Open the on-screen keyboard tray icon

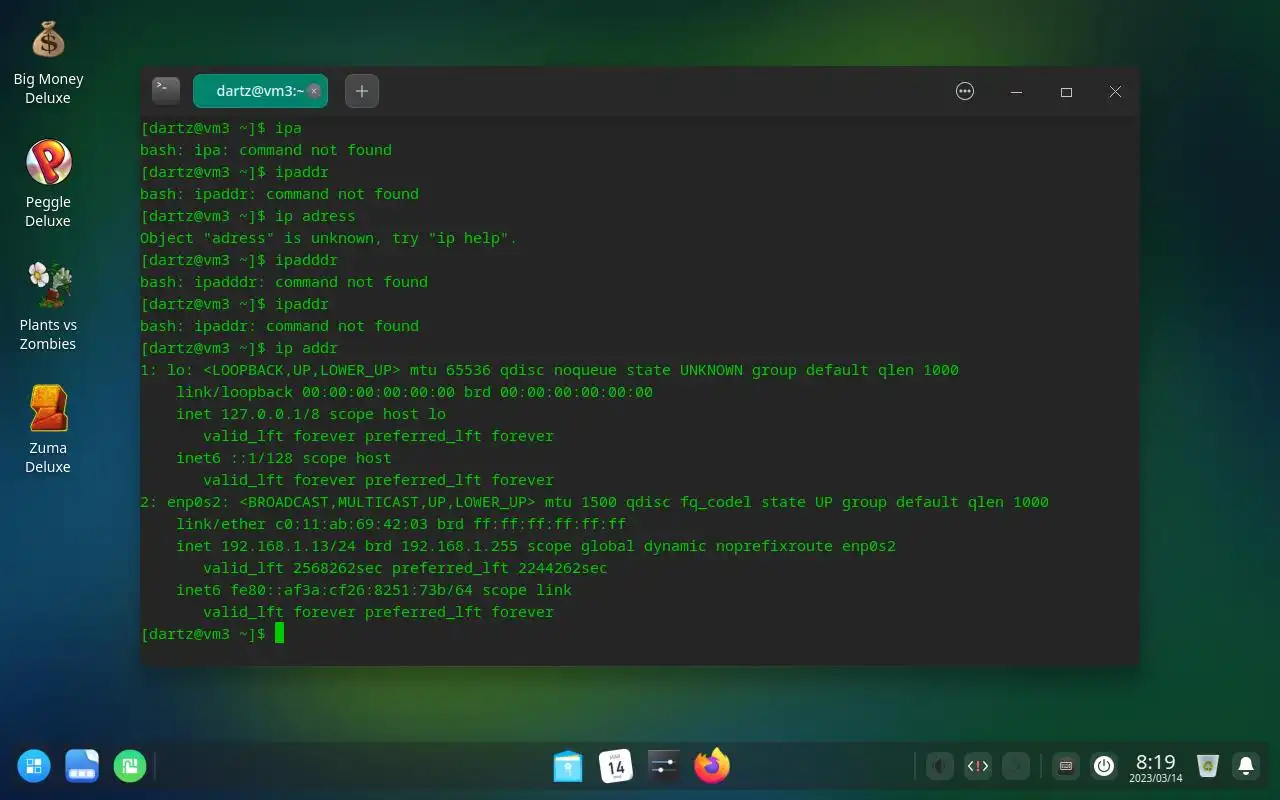tap(1066, 766)
